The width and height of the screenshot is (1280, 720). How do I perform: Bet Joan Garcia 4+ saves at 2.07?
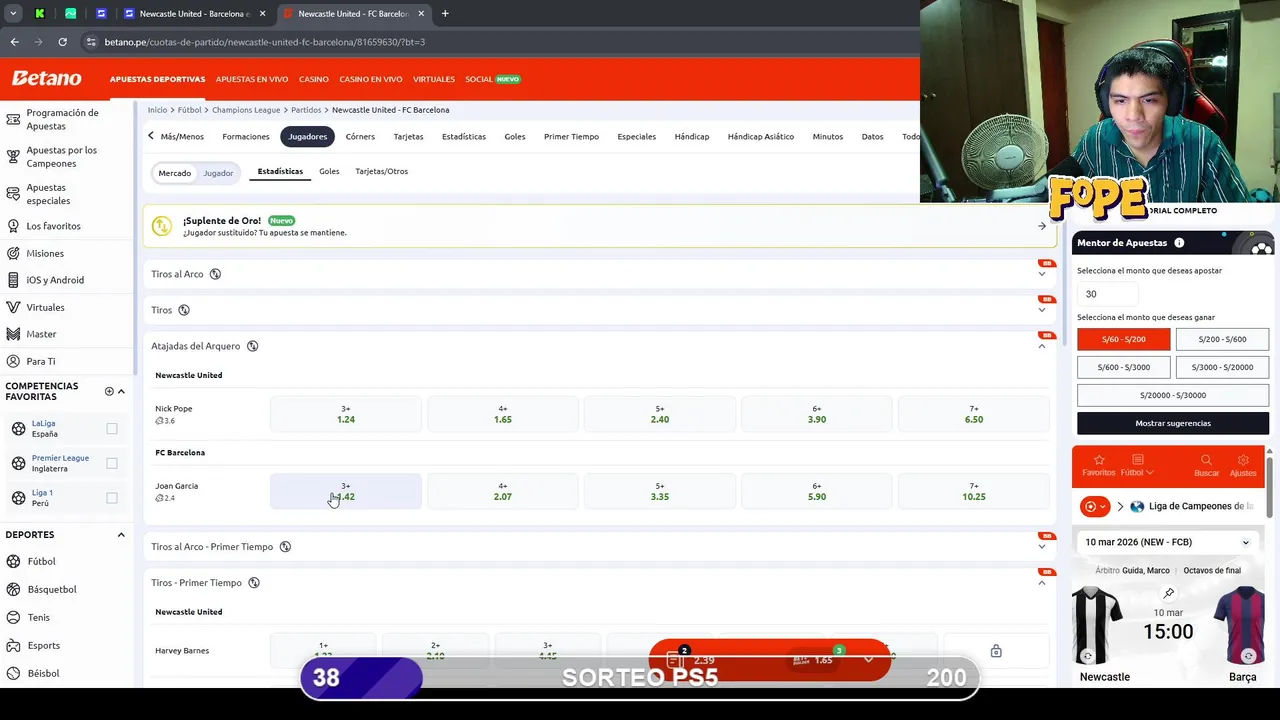pyautogui.click(x=503, y=491)
